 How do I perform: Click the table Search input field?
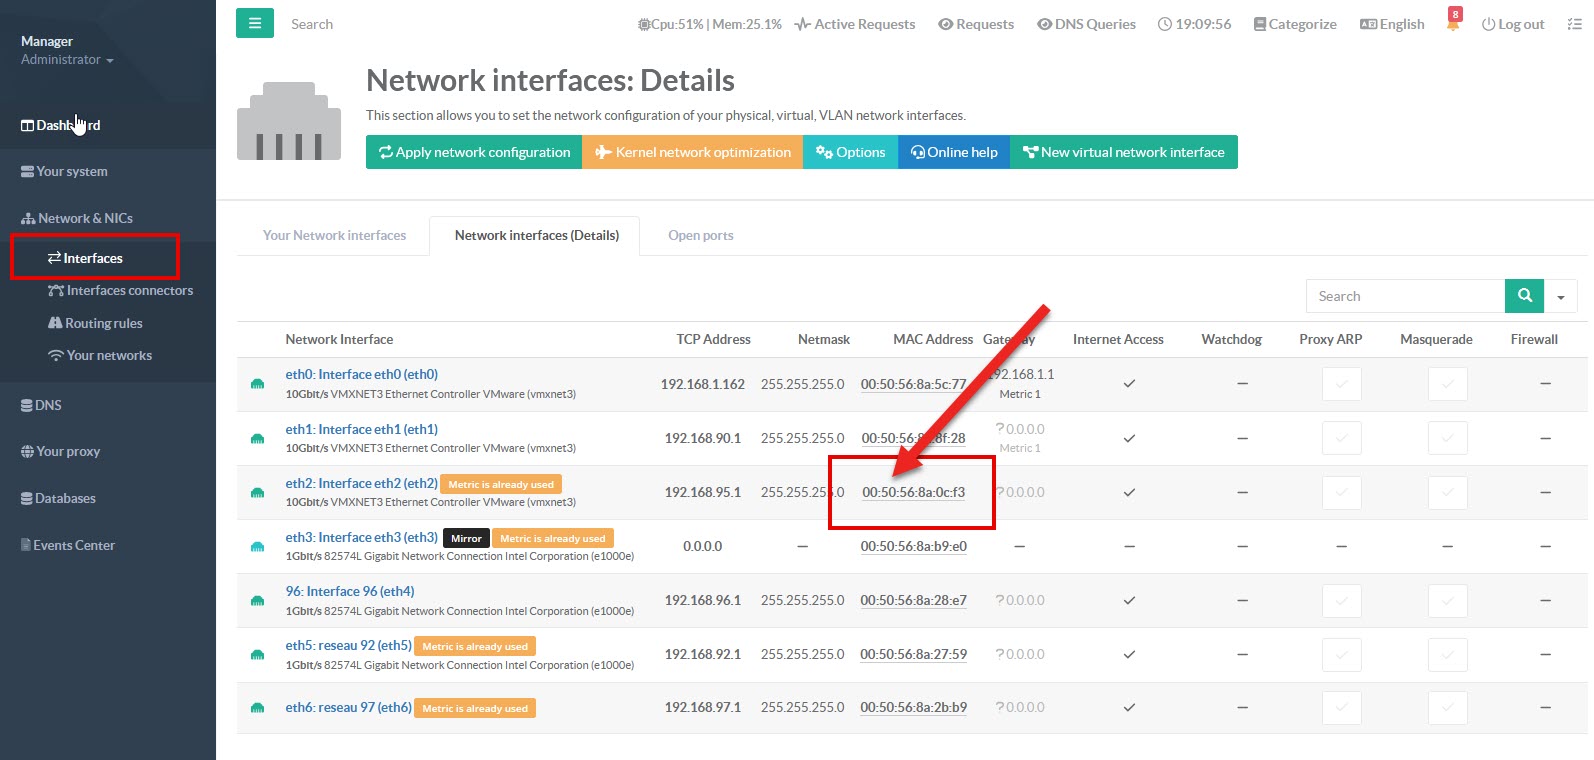pyautogui.click(x=1404, y=296)
